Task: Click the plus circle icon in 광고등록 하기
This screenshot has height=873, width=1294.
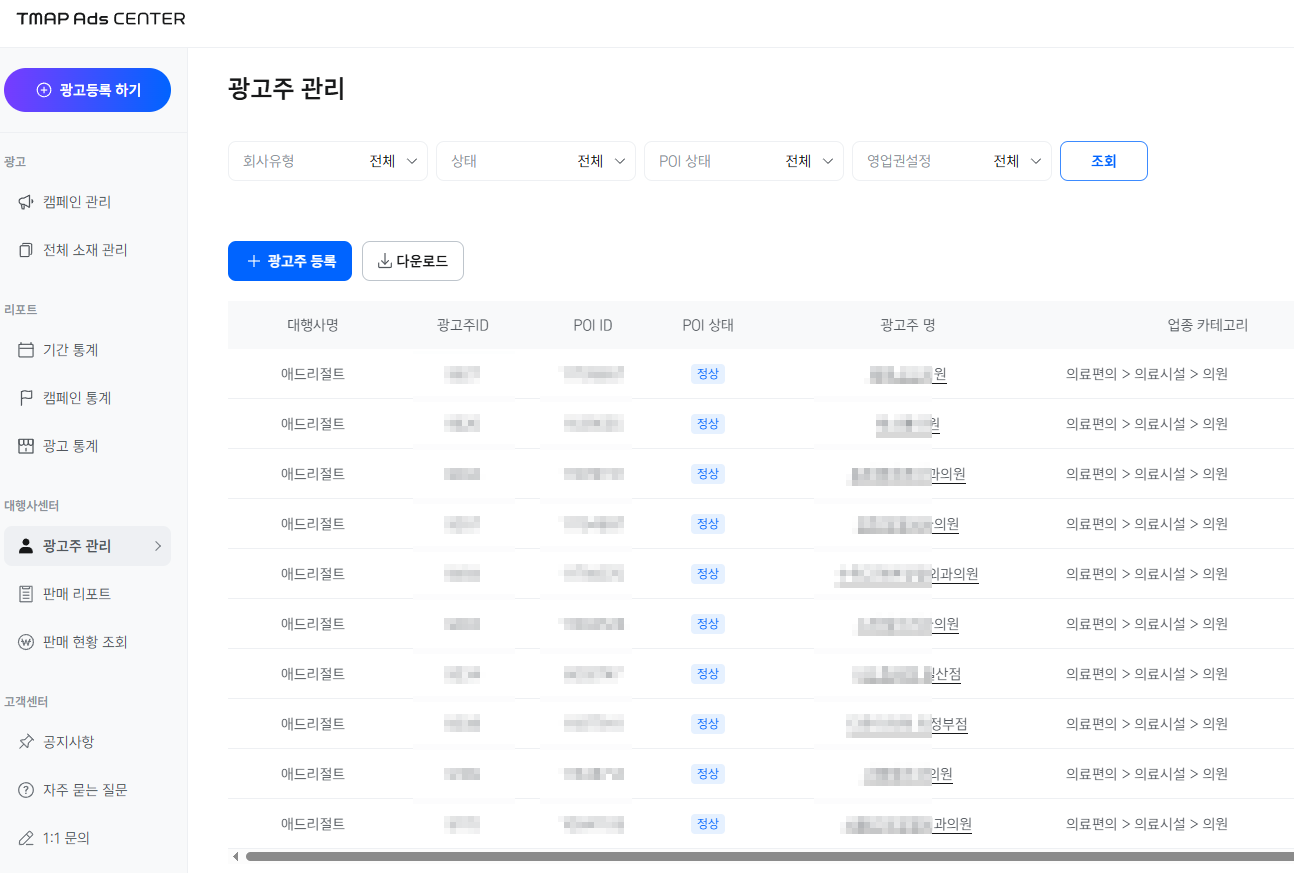Action: coord(43,90)
